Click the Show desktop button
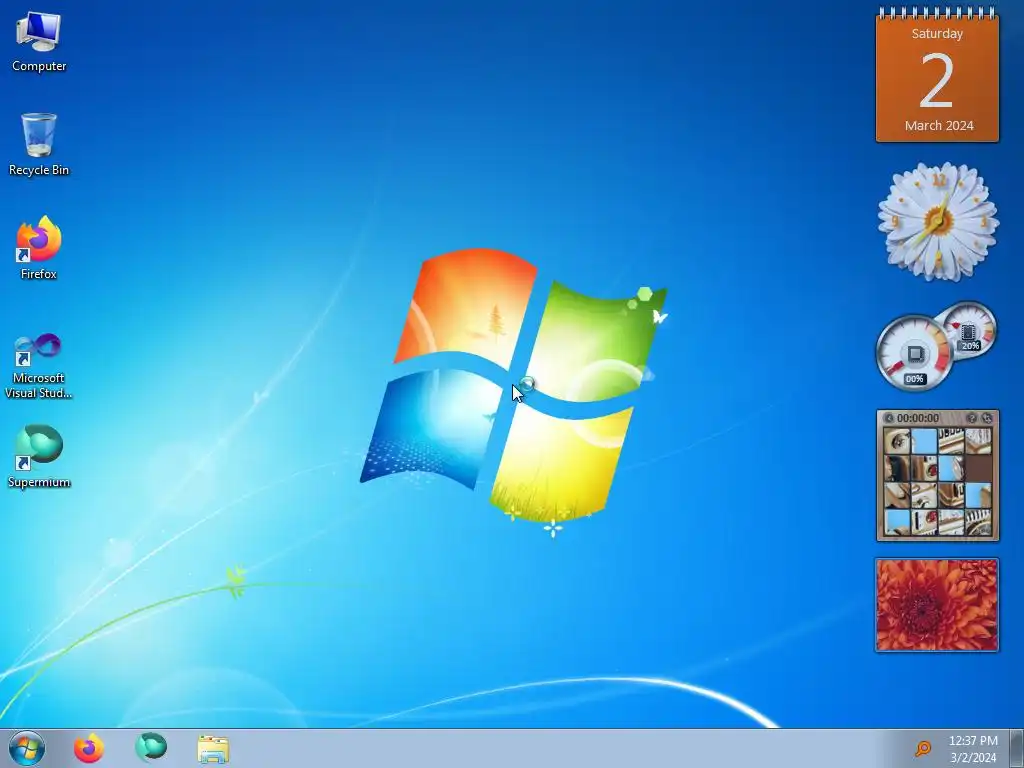Viewport: 1024px width, 768px height. (x=1016, y=748)
